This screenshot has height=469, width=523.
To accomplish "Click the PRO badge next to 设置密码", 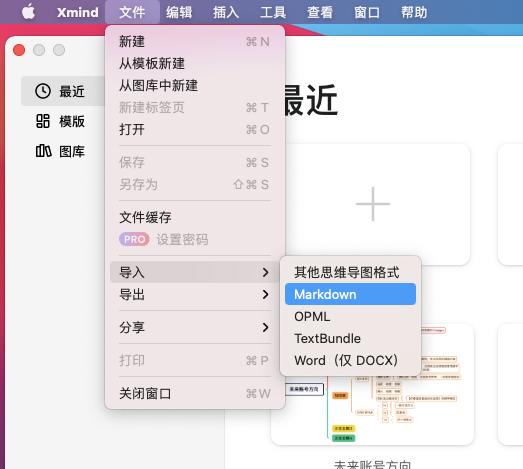I will click(134, 239).
